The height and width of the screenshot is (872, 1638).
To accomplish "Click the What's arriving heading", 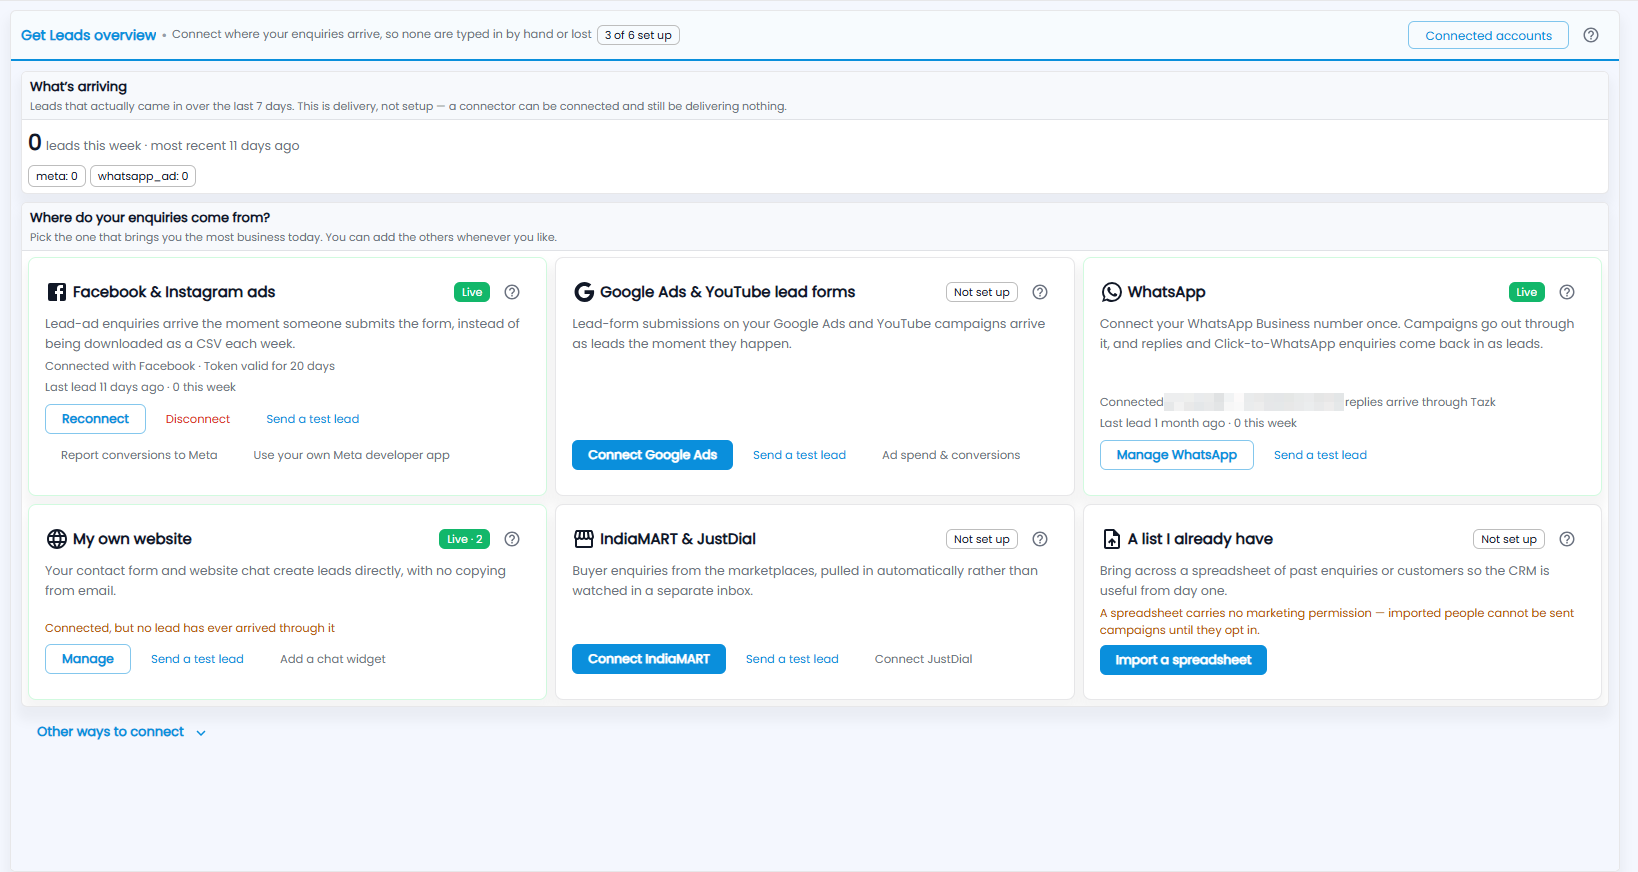I will point(78,87).
